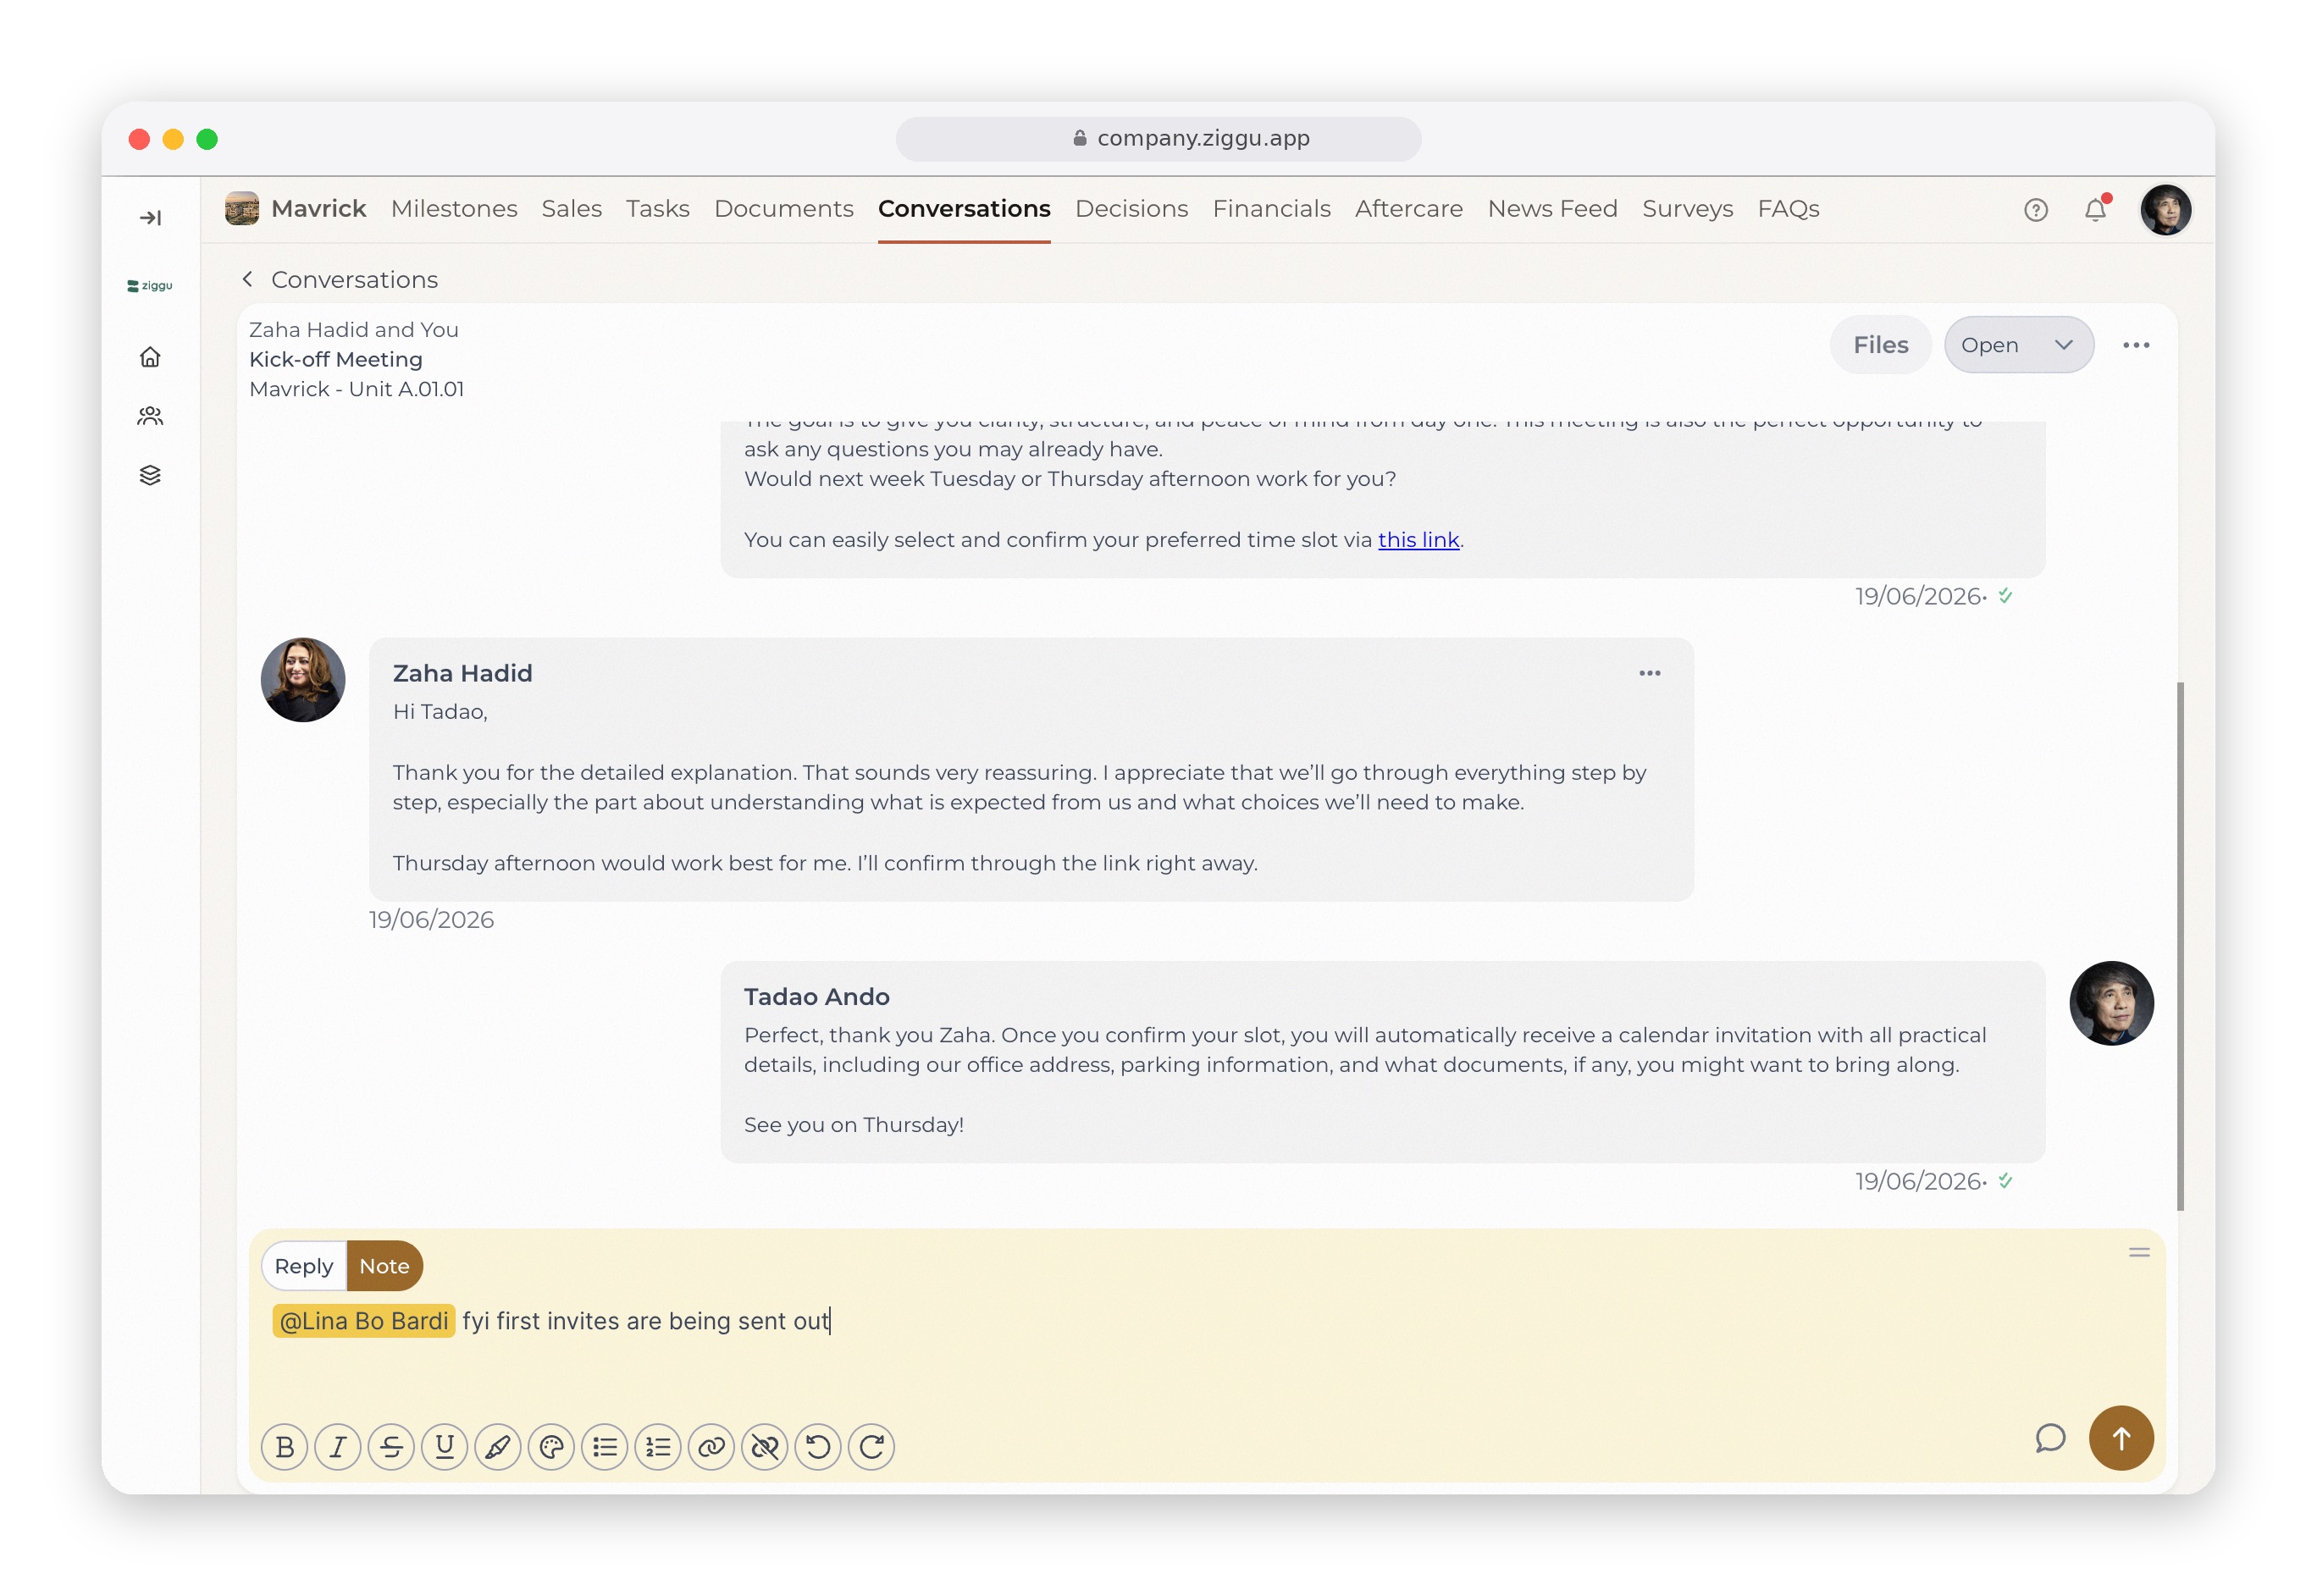Open the stacked layers sidebar icon
Image resolution: width=2317 pixels, height=1596 pixels.
(x=150, y=475)
